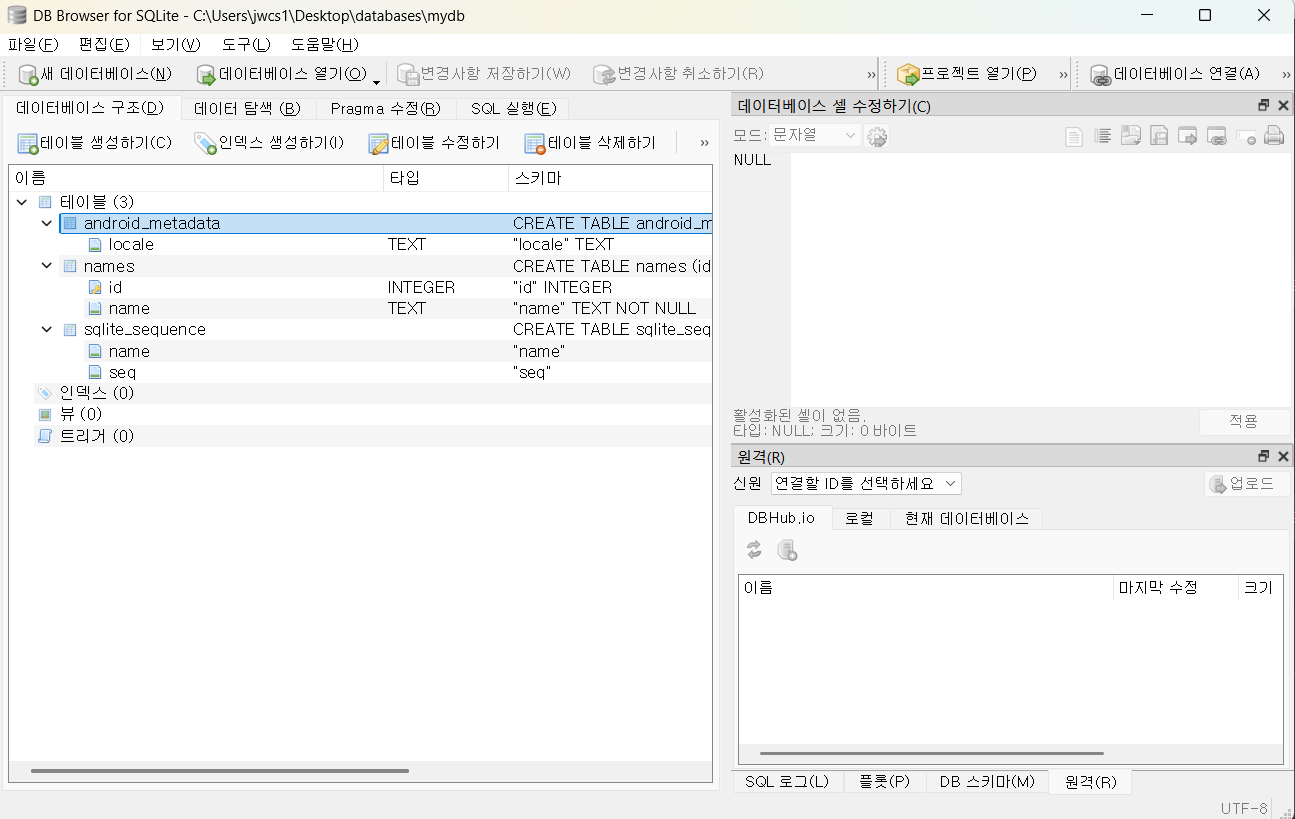
Task: Open the 편집(E) menu
Action: pos(104,45)
